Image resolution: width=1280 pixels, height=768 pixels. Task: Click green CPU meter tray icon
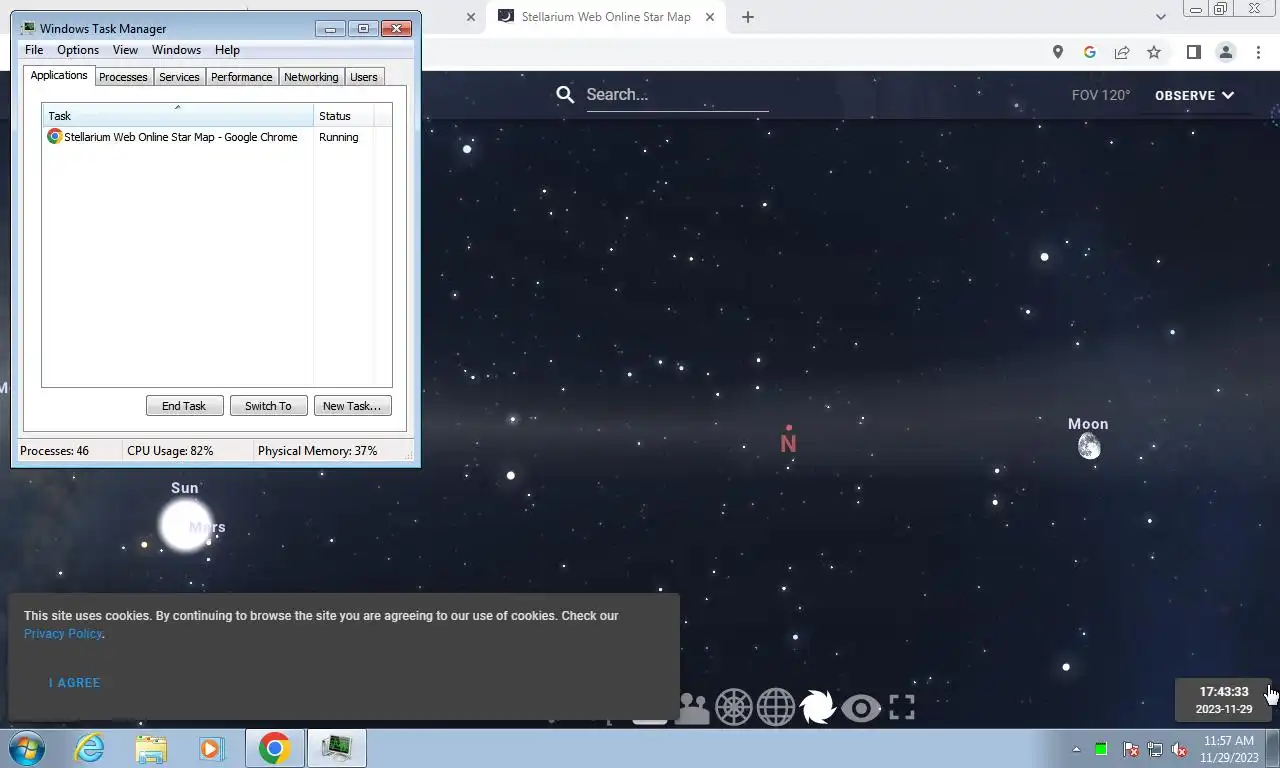[1101, 749]
